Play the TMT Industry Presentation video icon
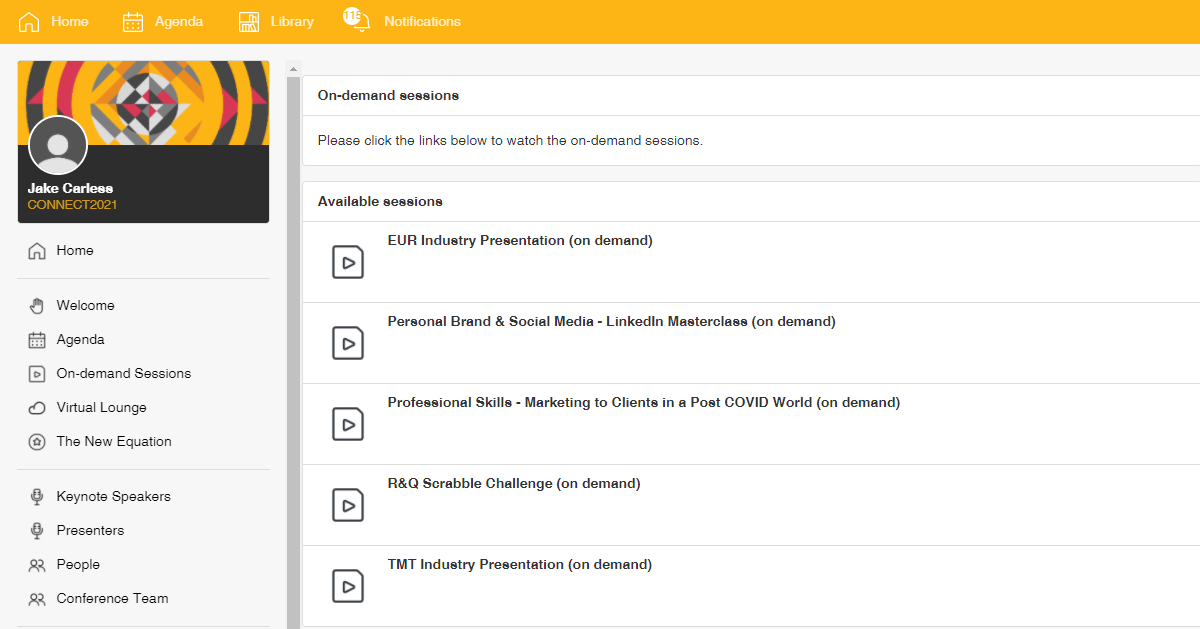 click(x=347, y=586)
